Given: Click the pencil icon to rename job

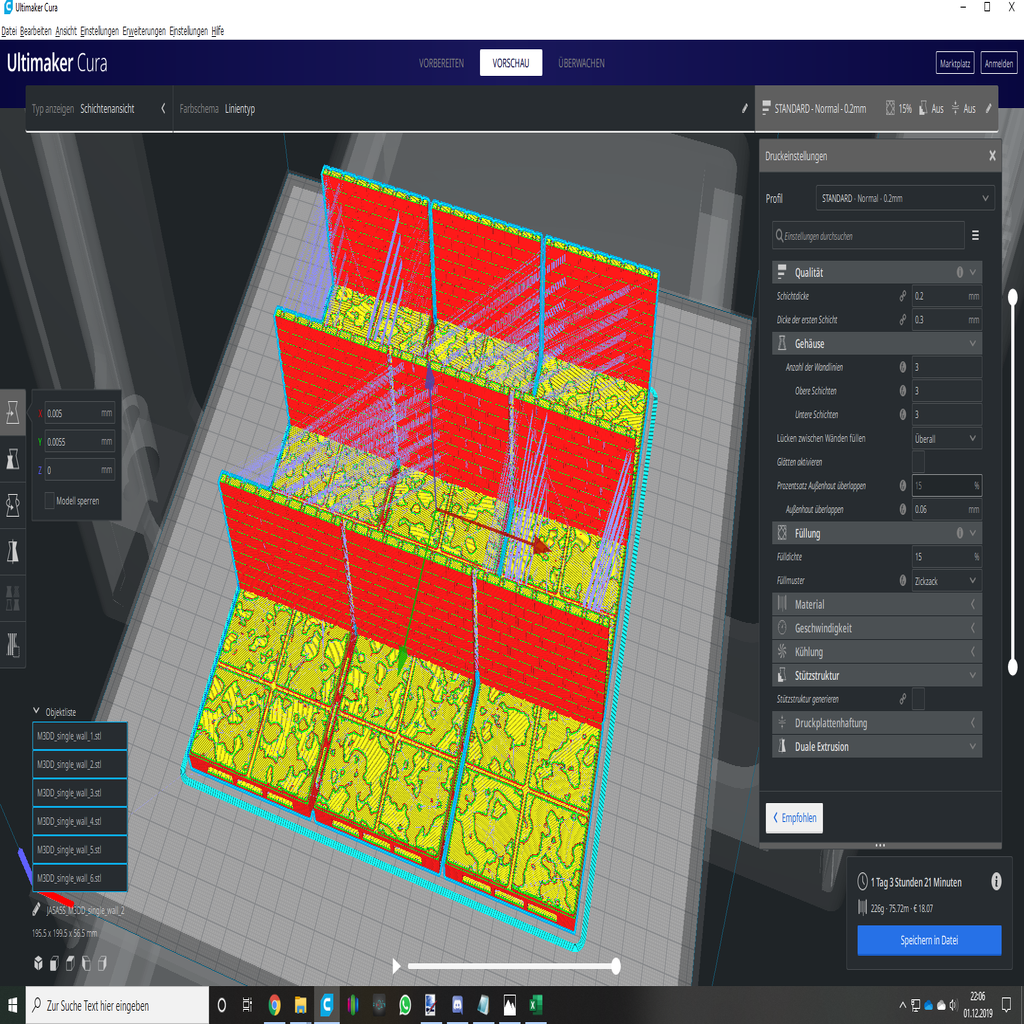Looking at the screenshot, I should click(x=37, y=909).
